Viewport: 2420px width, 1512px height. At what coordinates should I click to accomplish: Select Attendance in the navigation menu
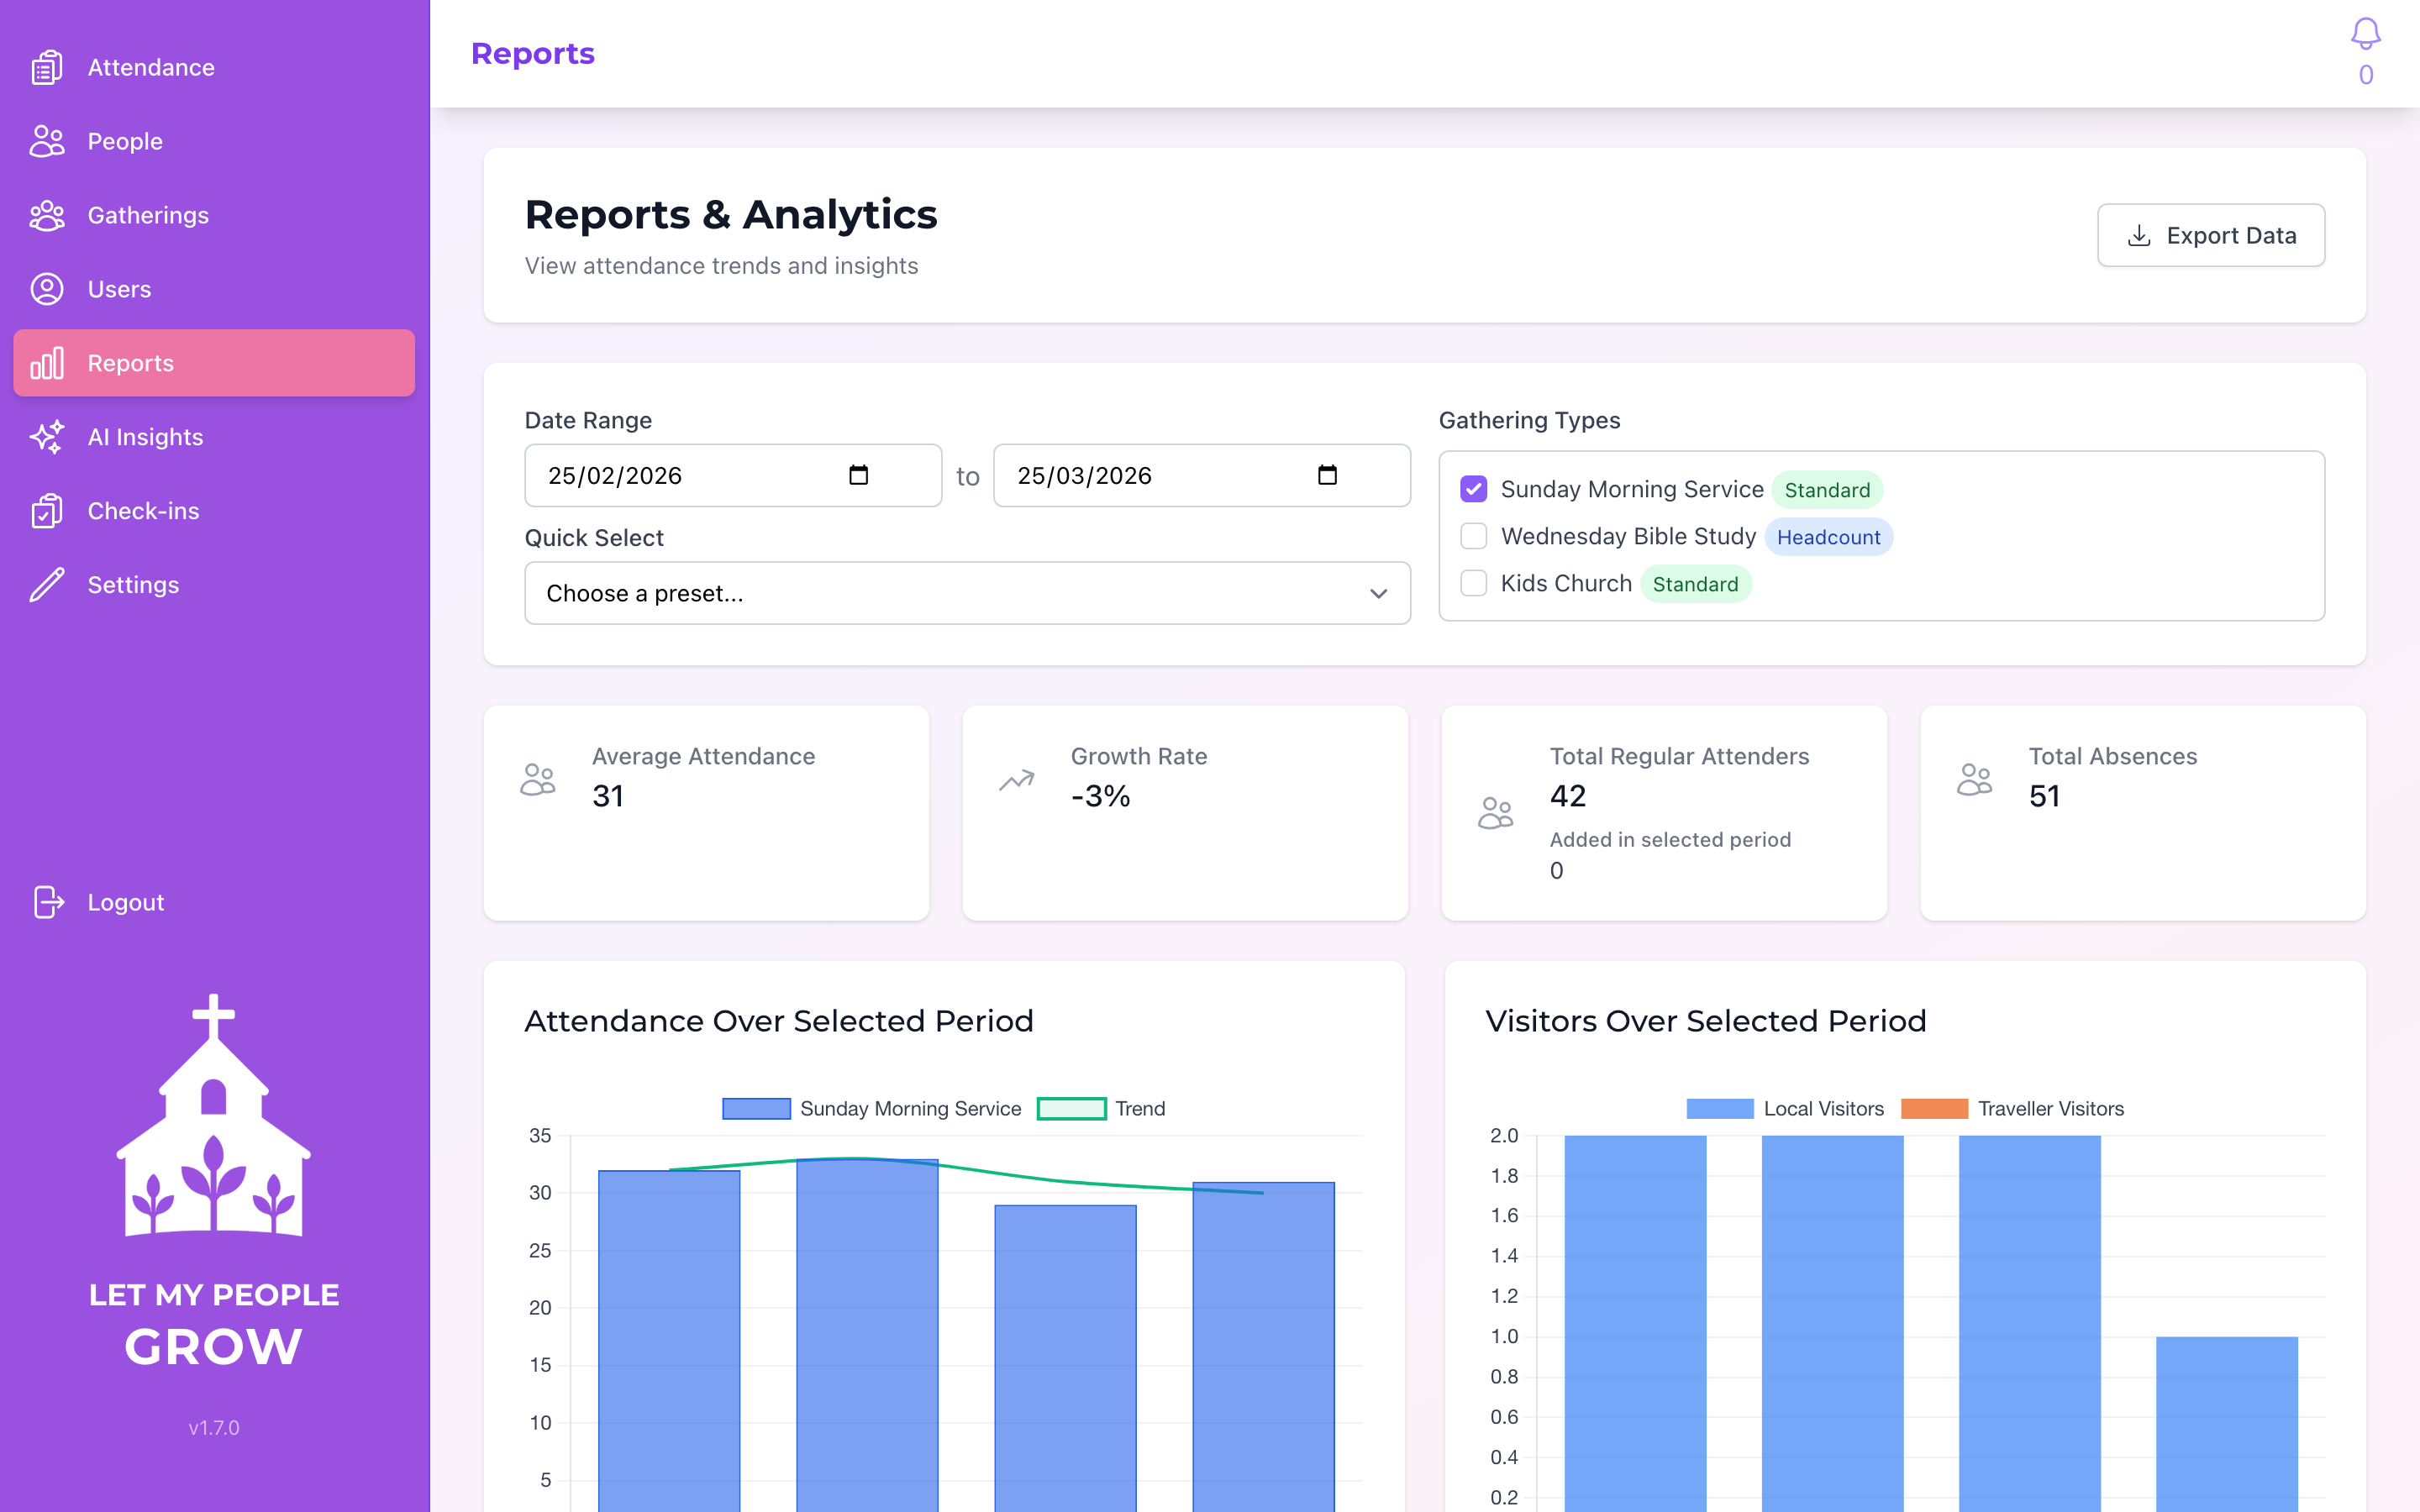[150, 67]
